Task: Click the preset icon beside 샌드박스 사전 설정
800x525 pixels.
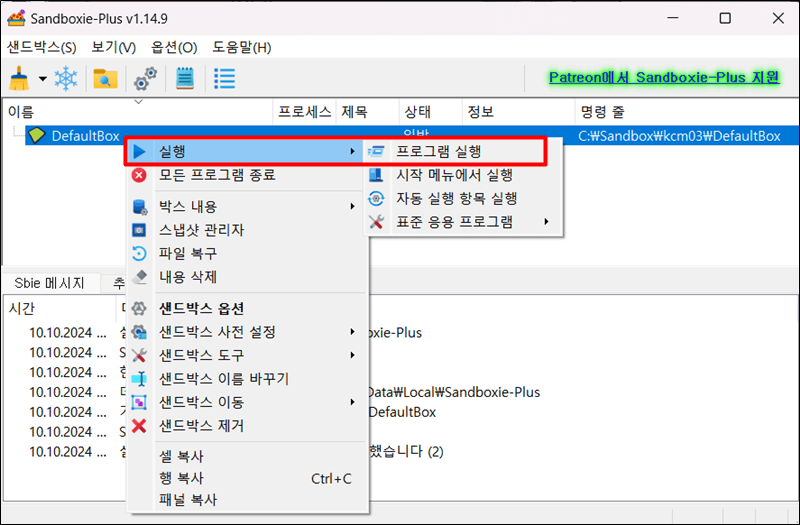Action: click(x=139, y=332)
